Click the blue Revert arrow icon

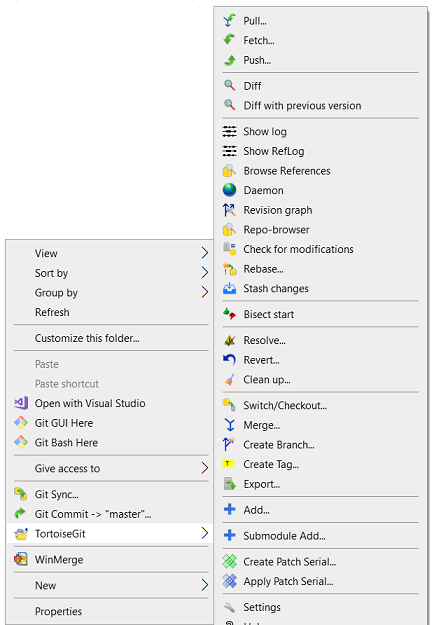[x=229, y=360]
